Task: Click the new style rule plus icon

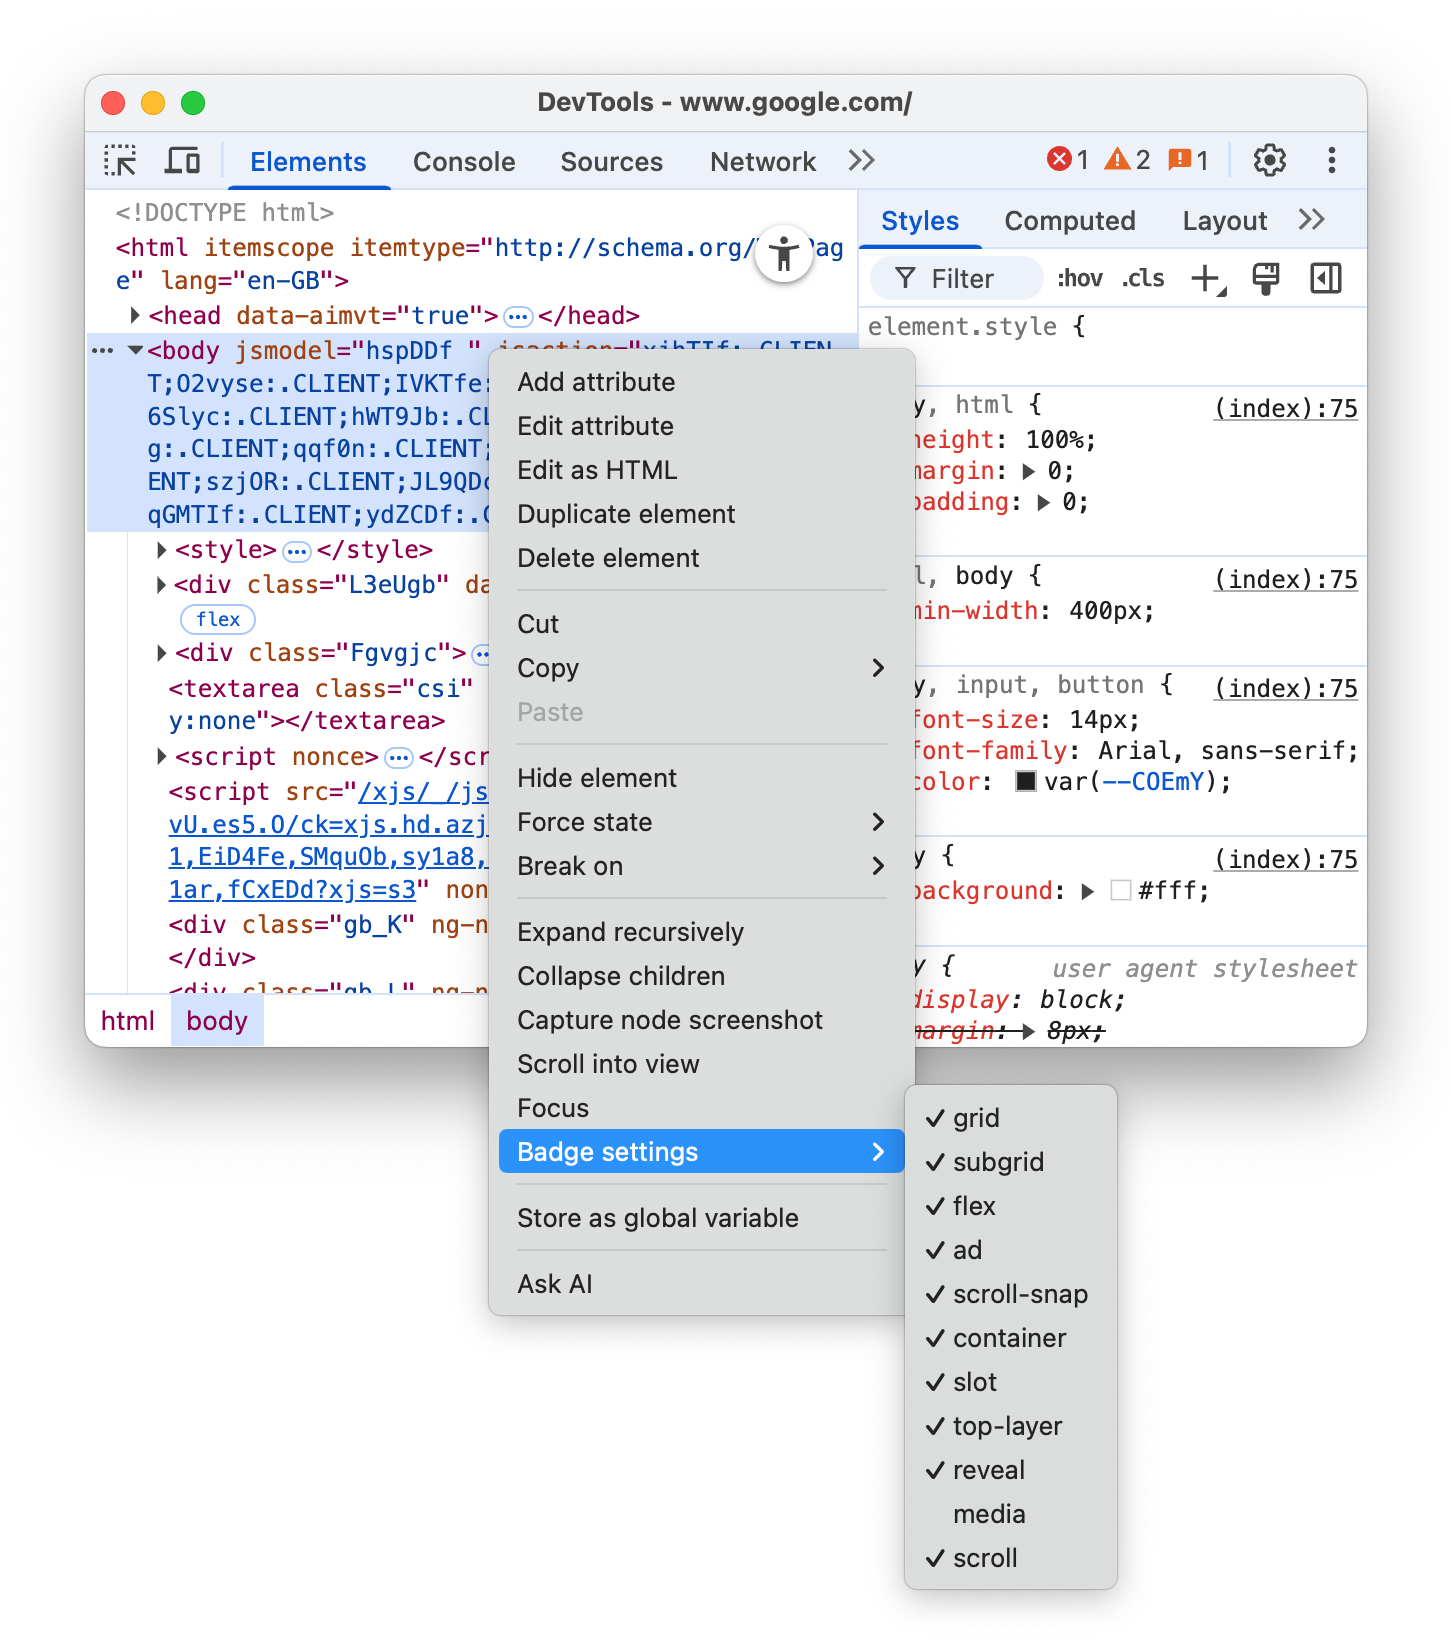Action: point(1208,279)
